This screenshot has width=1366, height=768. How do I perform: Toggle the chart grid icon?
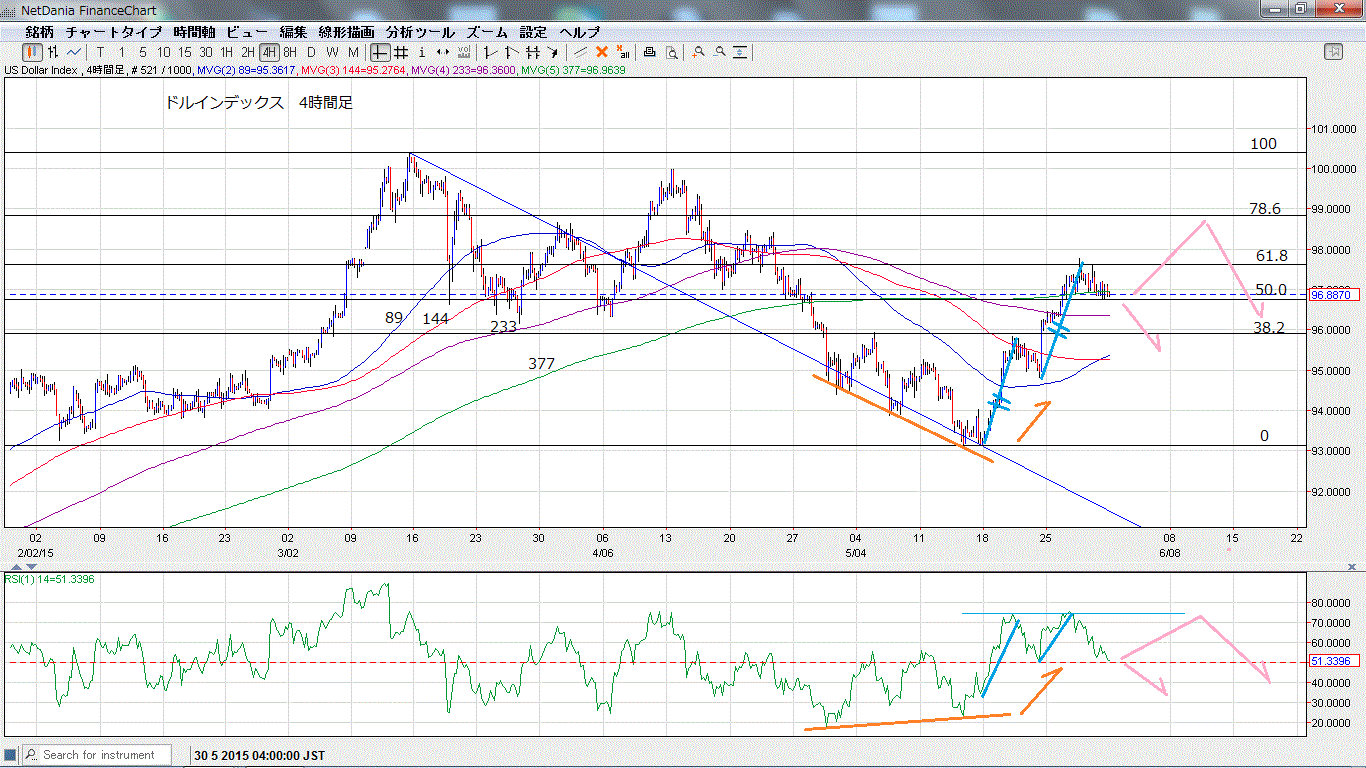400,52
